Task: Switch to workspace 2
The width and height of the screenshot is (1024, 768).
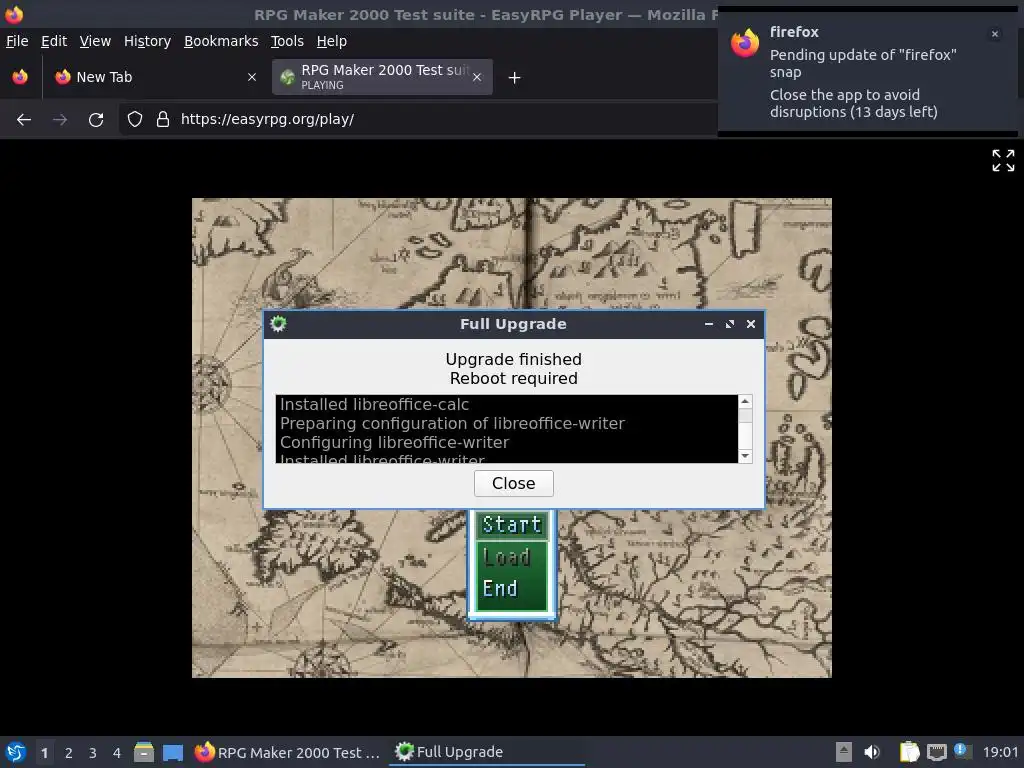Action: click(69, 753)
